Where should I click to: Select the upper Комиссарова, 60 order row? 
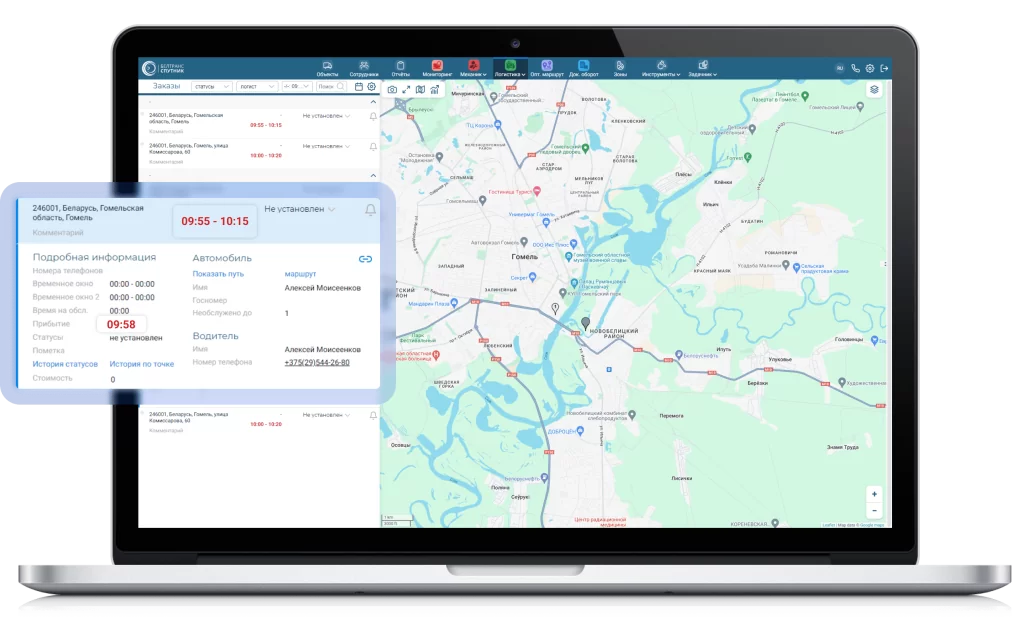(x=259, y=152)
